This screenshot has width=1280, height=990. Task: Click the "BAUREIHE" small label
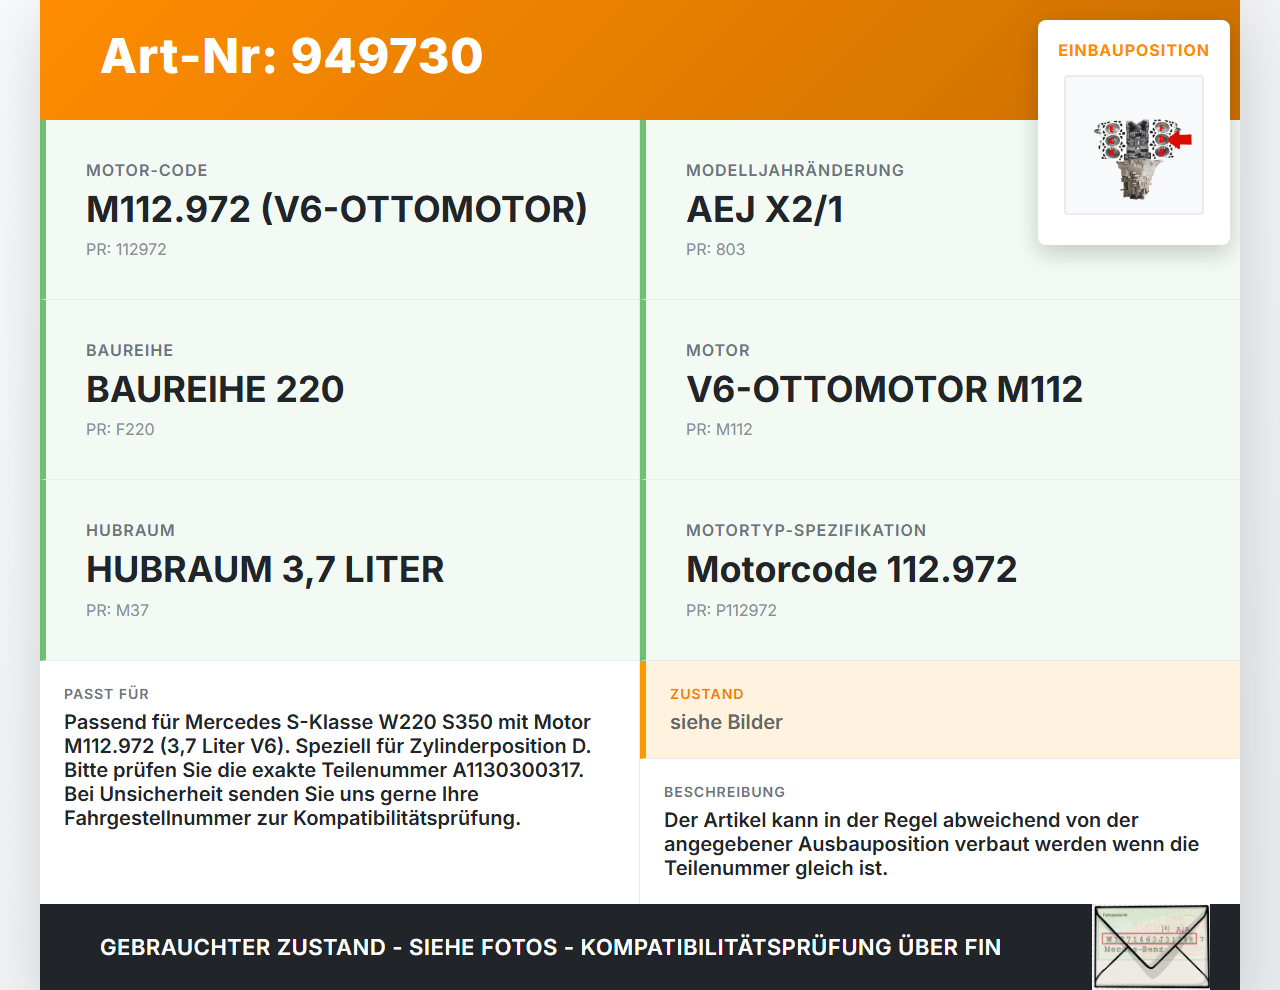click(130, 350)
